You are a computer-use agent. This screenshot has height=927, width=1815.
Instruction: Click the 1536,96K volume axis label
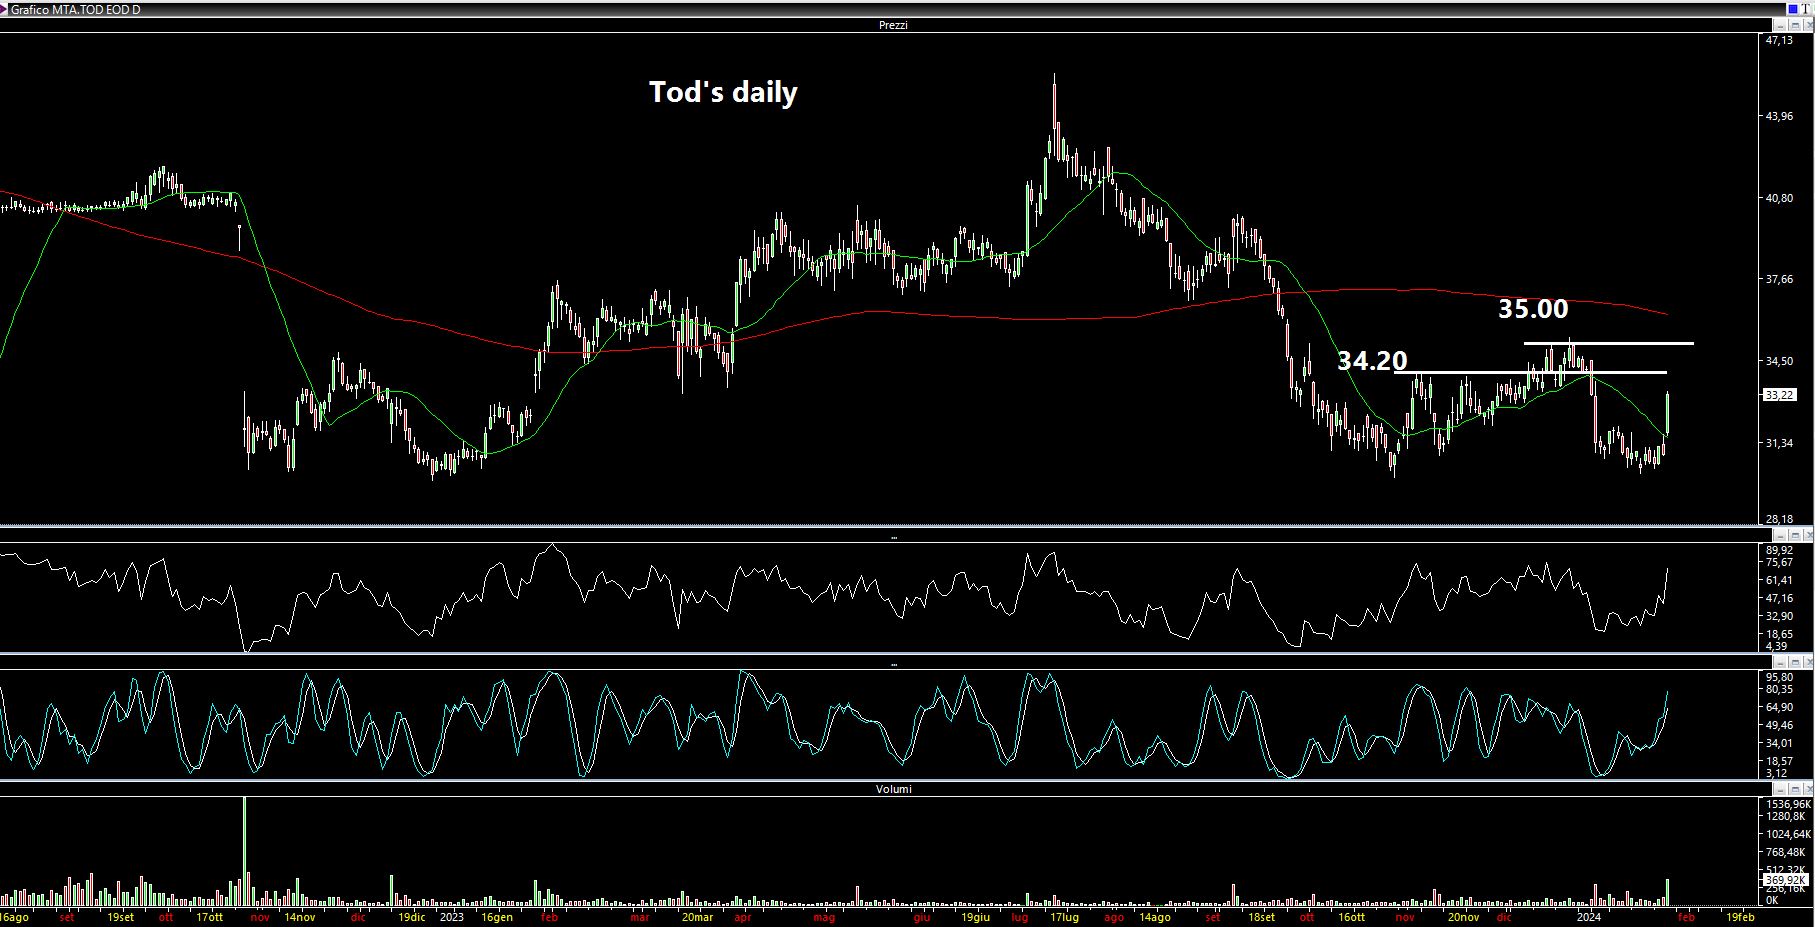[x=1788, y=804]
